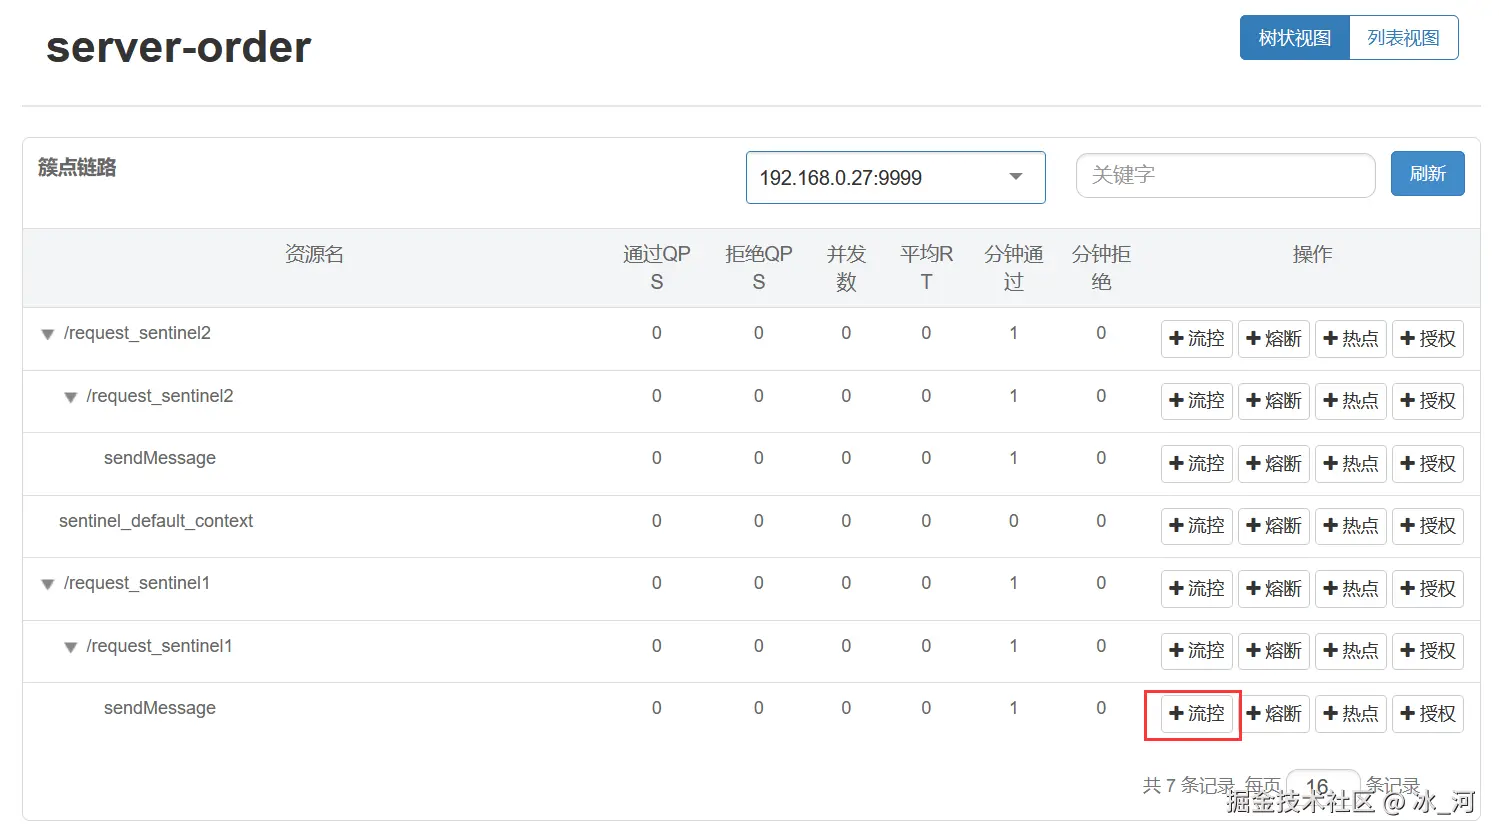The width and height of the screenshot is (1499, 839).
Task: Add 热点 rule for last sendMessage row
Action: pos(1350,714)
